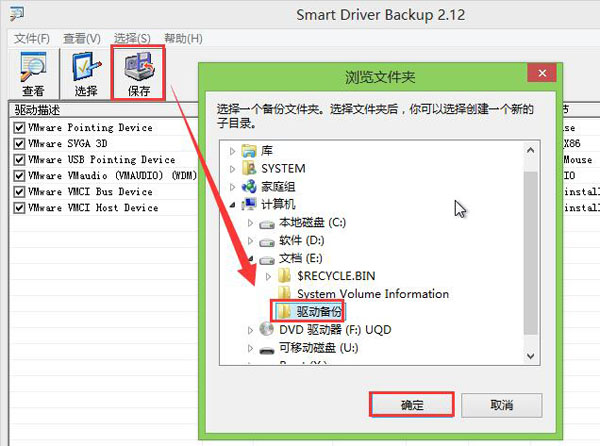
Task: Select the $RECYCLE.BIN folder icon
Action: pyautogui.click(x=284, y=275)
